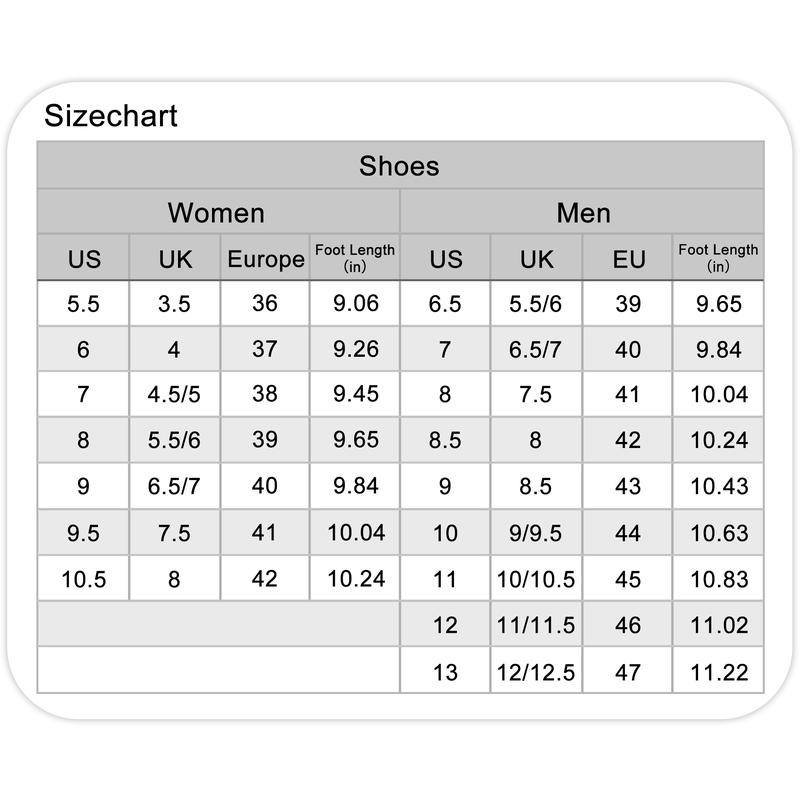Click the Men's Foot Length column header
The height and width of the screenshot is (800, 800).
[718, 257]
